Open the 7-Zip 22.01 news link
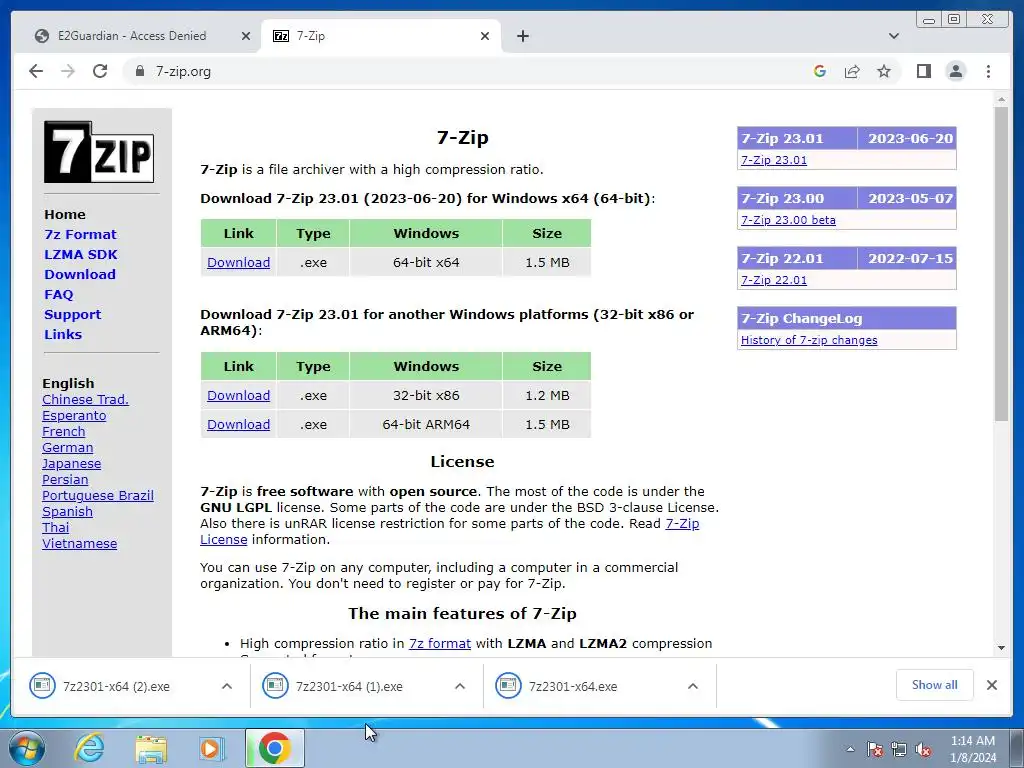 [x=774, y=280]
